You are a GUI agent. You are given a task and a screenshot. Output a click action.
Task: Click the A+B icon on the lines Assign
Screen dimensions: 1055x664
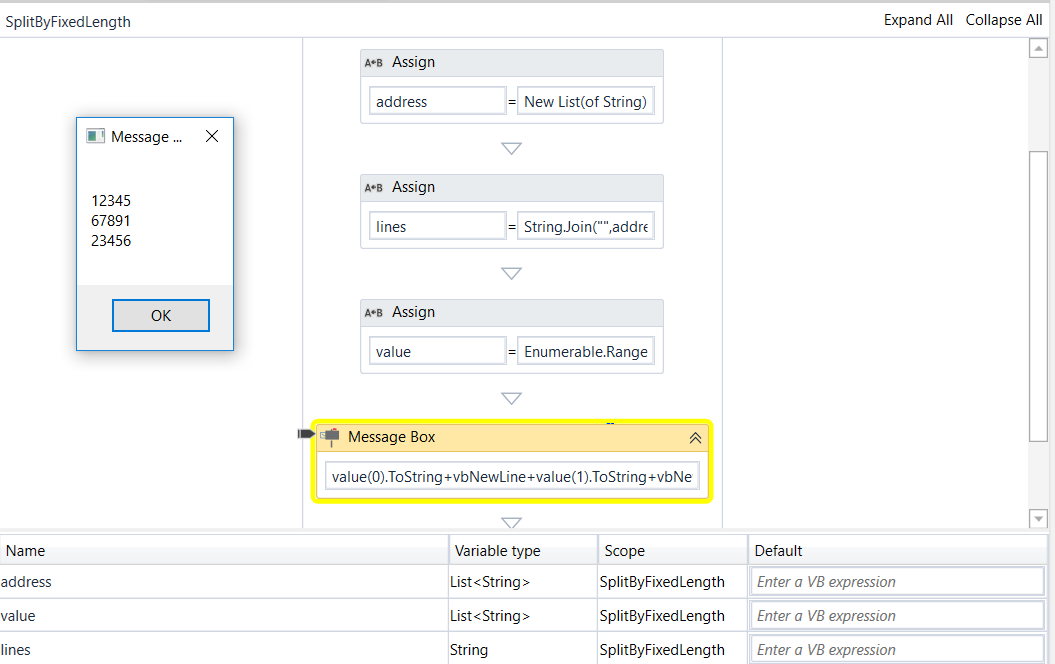tap(373, 187)
